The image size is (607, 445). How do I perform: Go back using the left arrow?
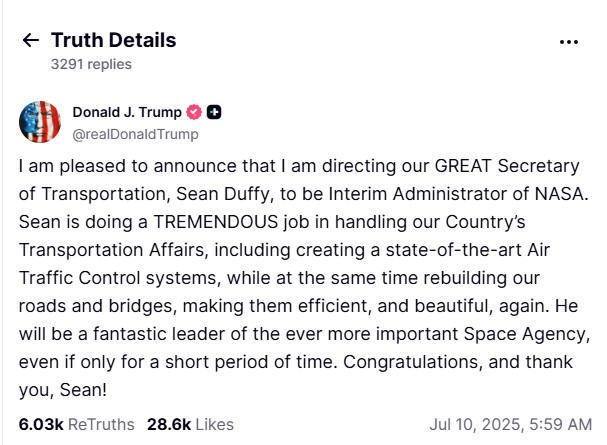coord(31,41)
